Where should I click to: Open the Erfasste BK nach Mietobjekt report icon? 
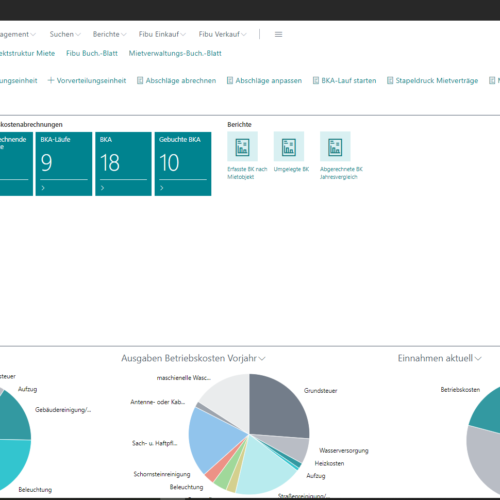242,146
